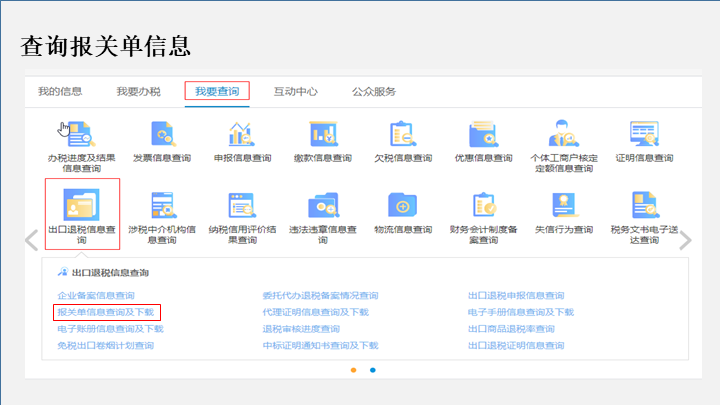Open 代理证明信息查询及下载 link
The image size is (720, 405).
[x=315, y=312]
